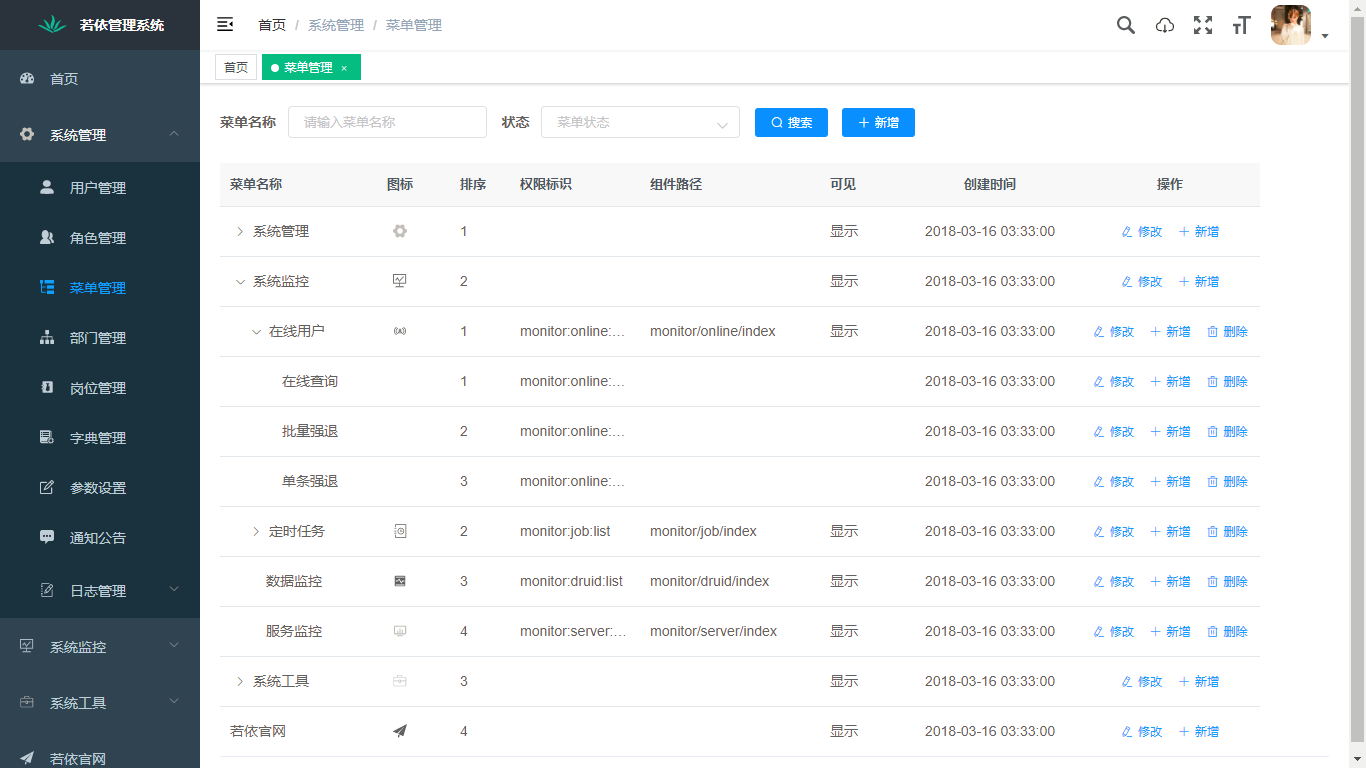Click the job icon in 定时任务 row

[x=400, y=531]
